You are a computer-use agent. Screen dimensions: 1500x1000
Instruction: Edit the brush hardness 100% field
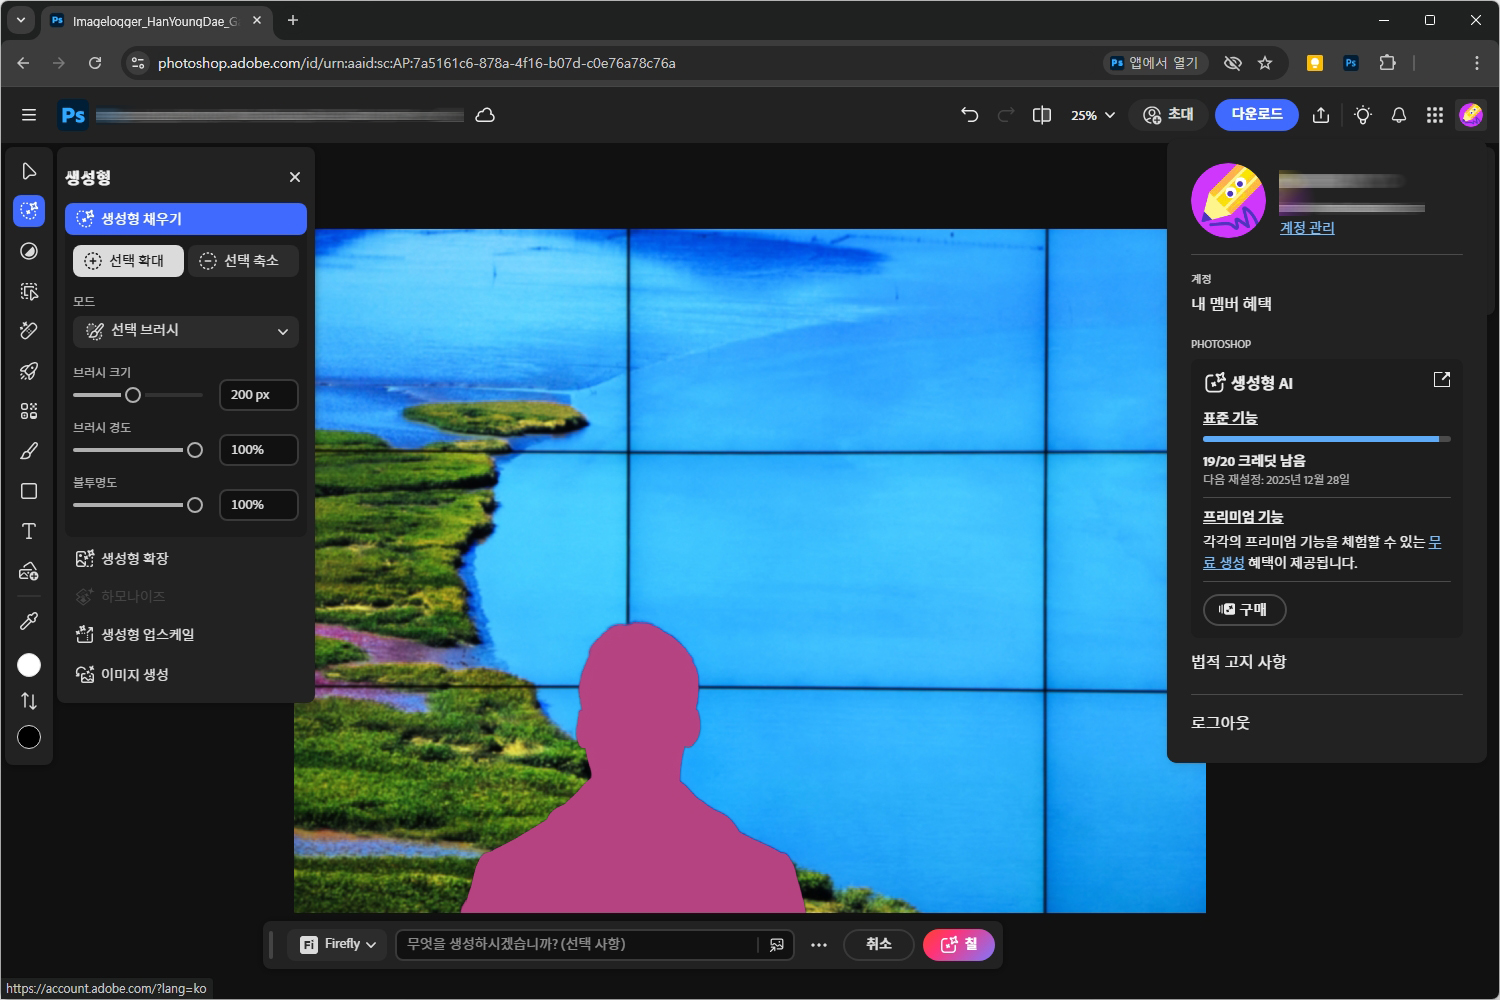point(259,450)
